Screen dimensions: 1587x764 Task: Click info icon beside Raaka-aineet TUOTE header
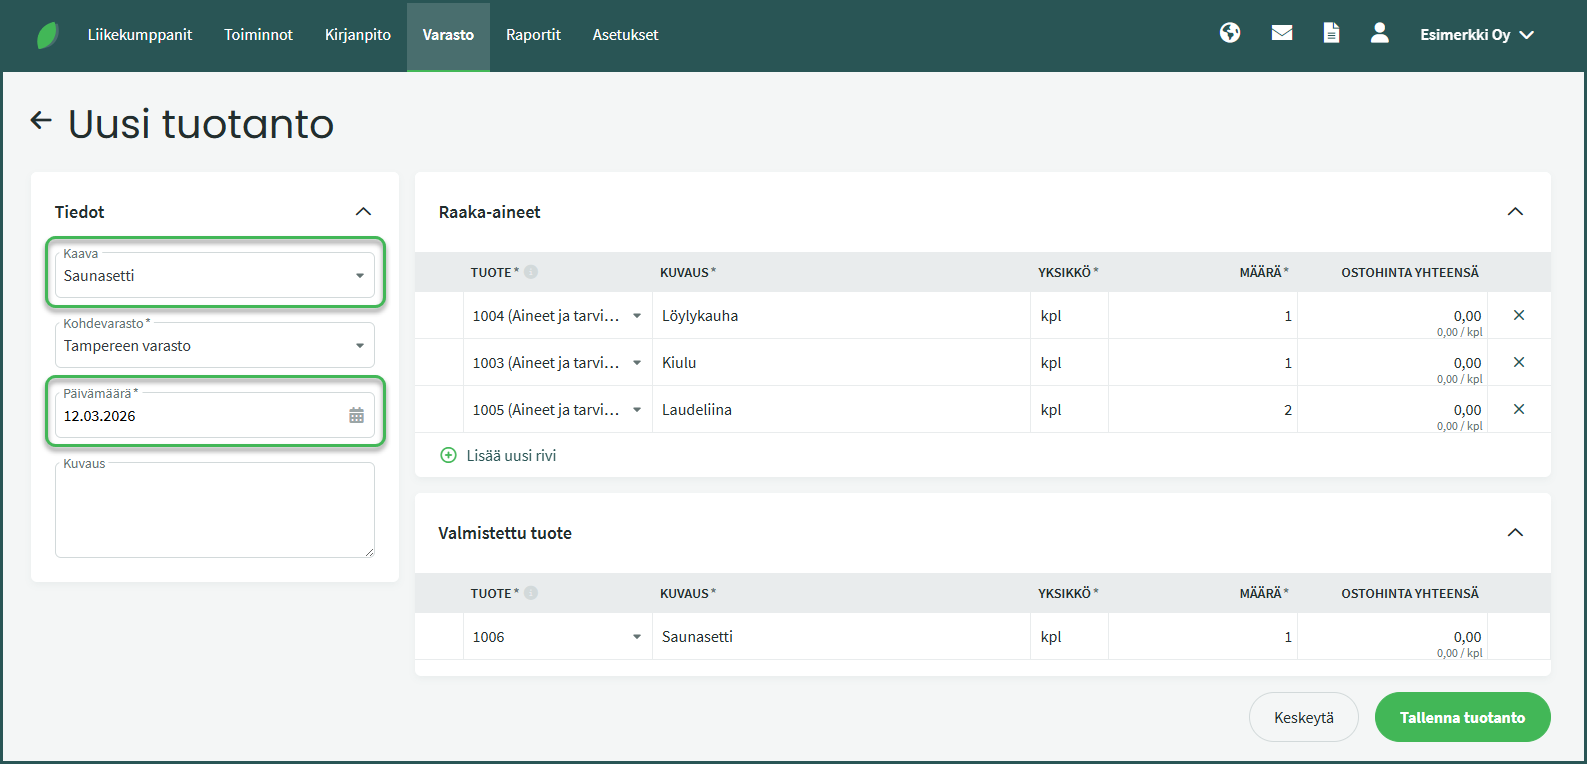click(x=531, y=272)
